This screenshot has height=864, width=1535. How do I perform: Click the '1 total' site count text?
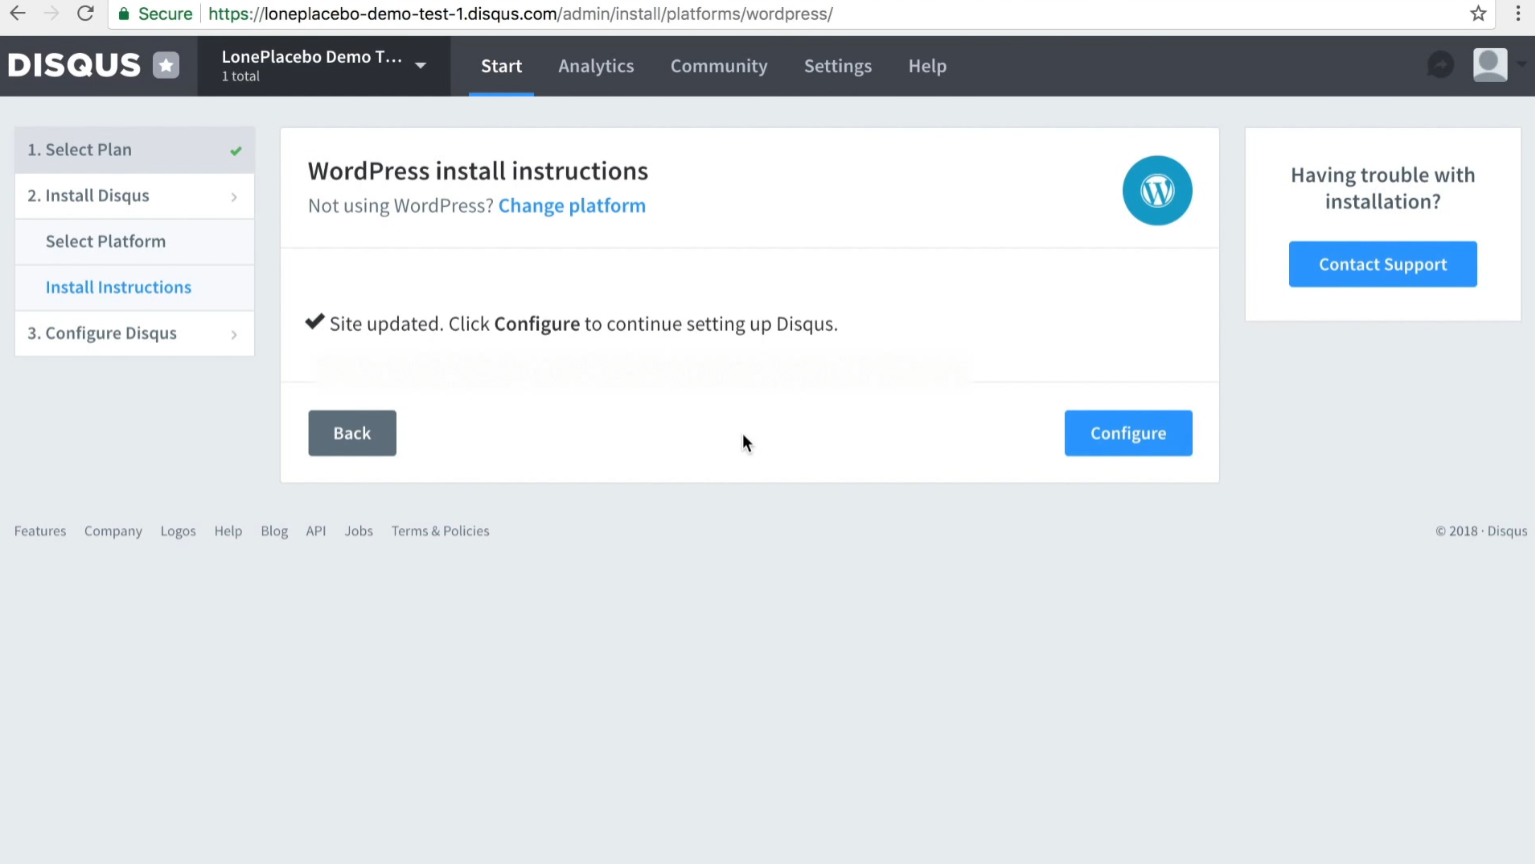[240, 77]
